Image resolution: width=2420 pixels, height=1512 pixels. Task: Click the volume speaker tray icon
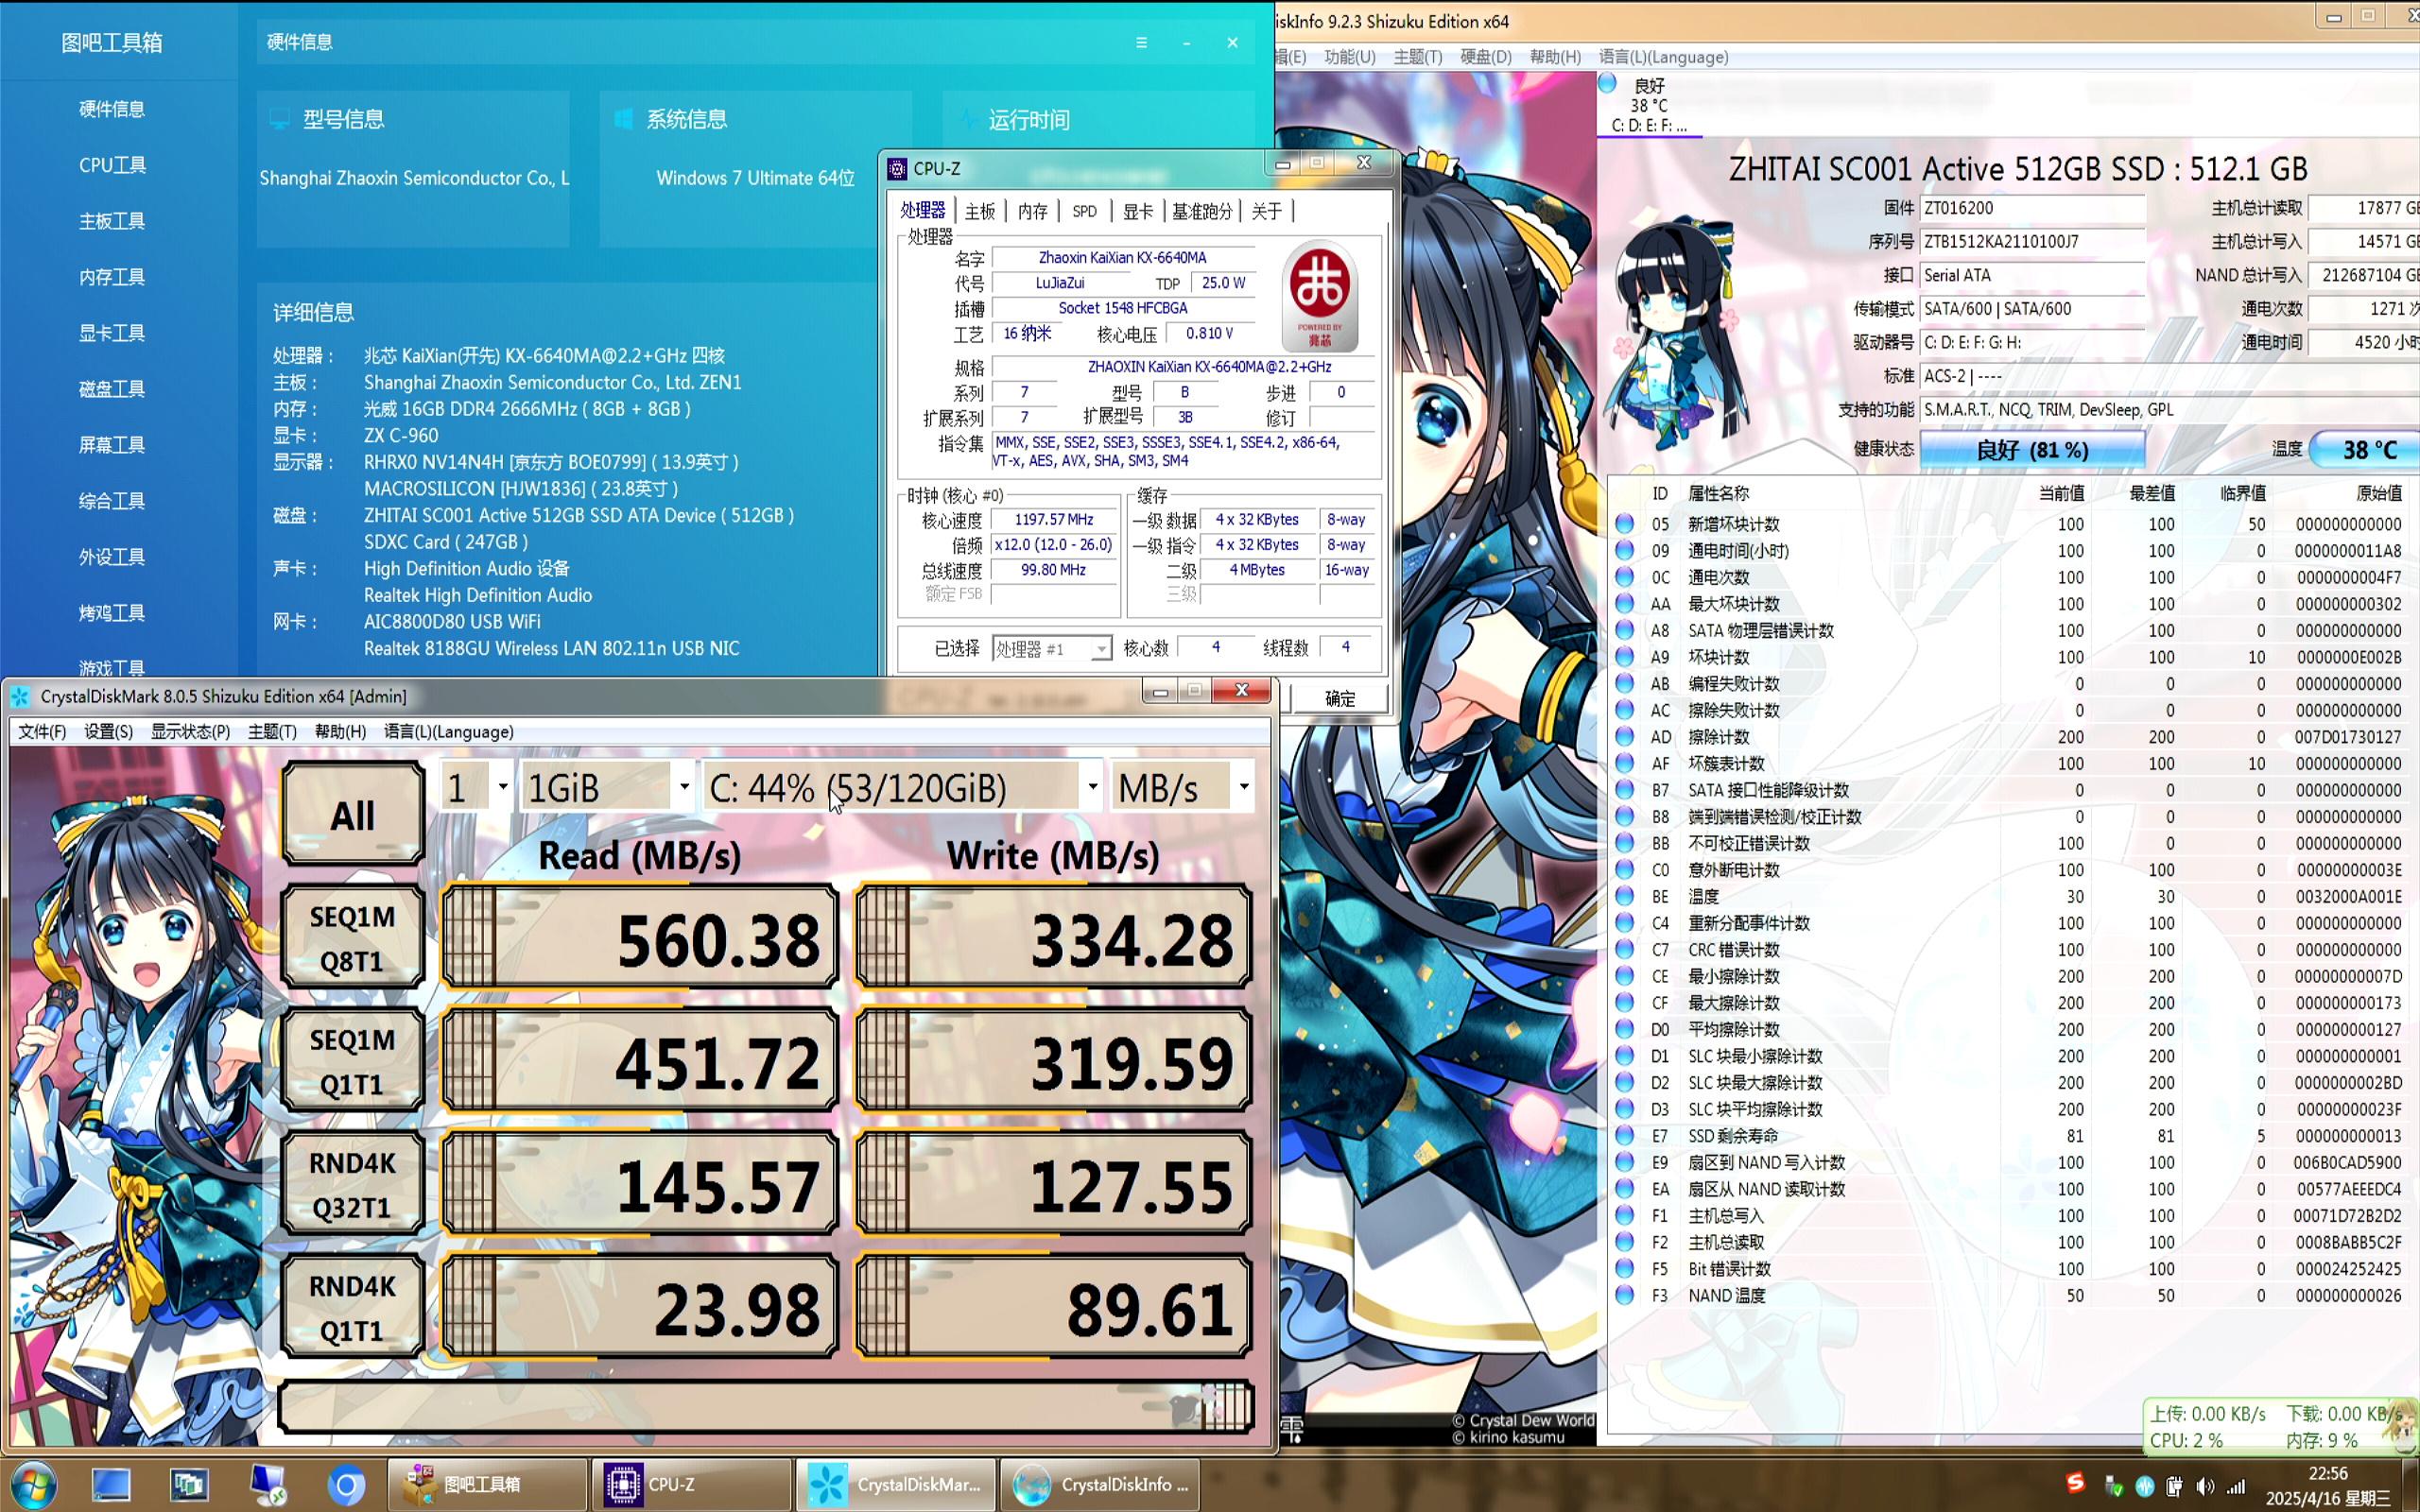pos(2204,1487)
